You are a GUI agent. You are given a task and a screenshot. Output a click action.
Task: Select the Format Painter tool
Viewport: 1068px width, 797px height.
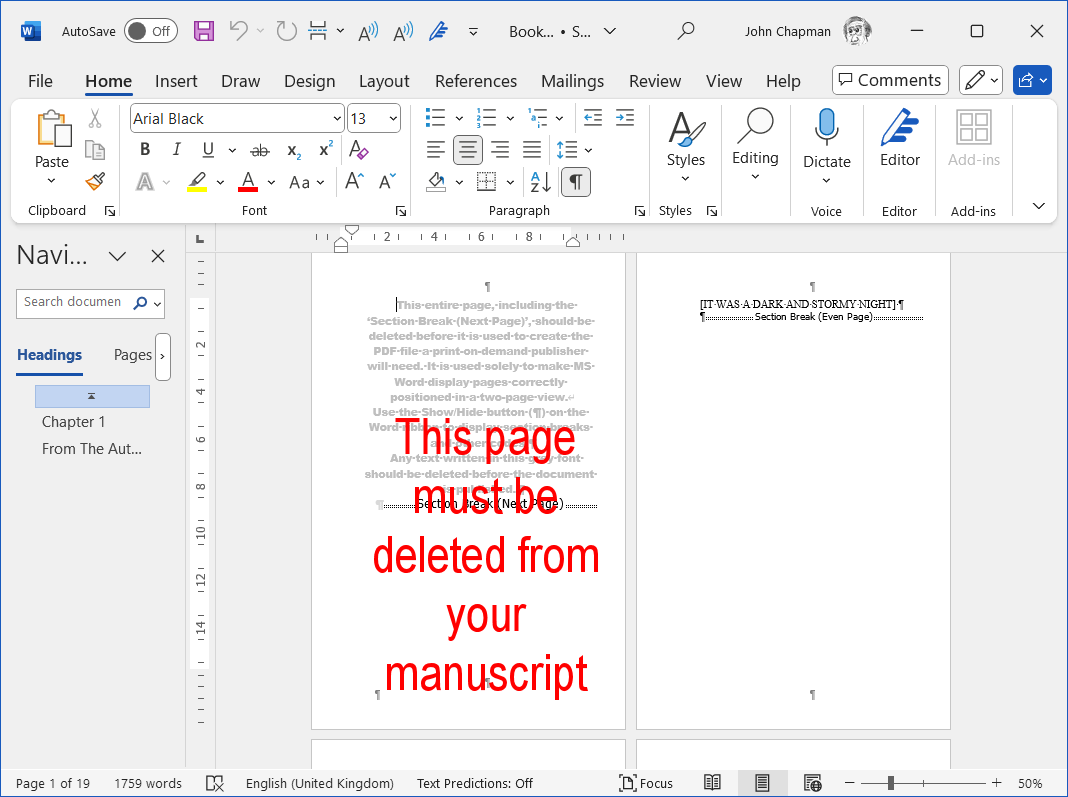95,181
